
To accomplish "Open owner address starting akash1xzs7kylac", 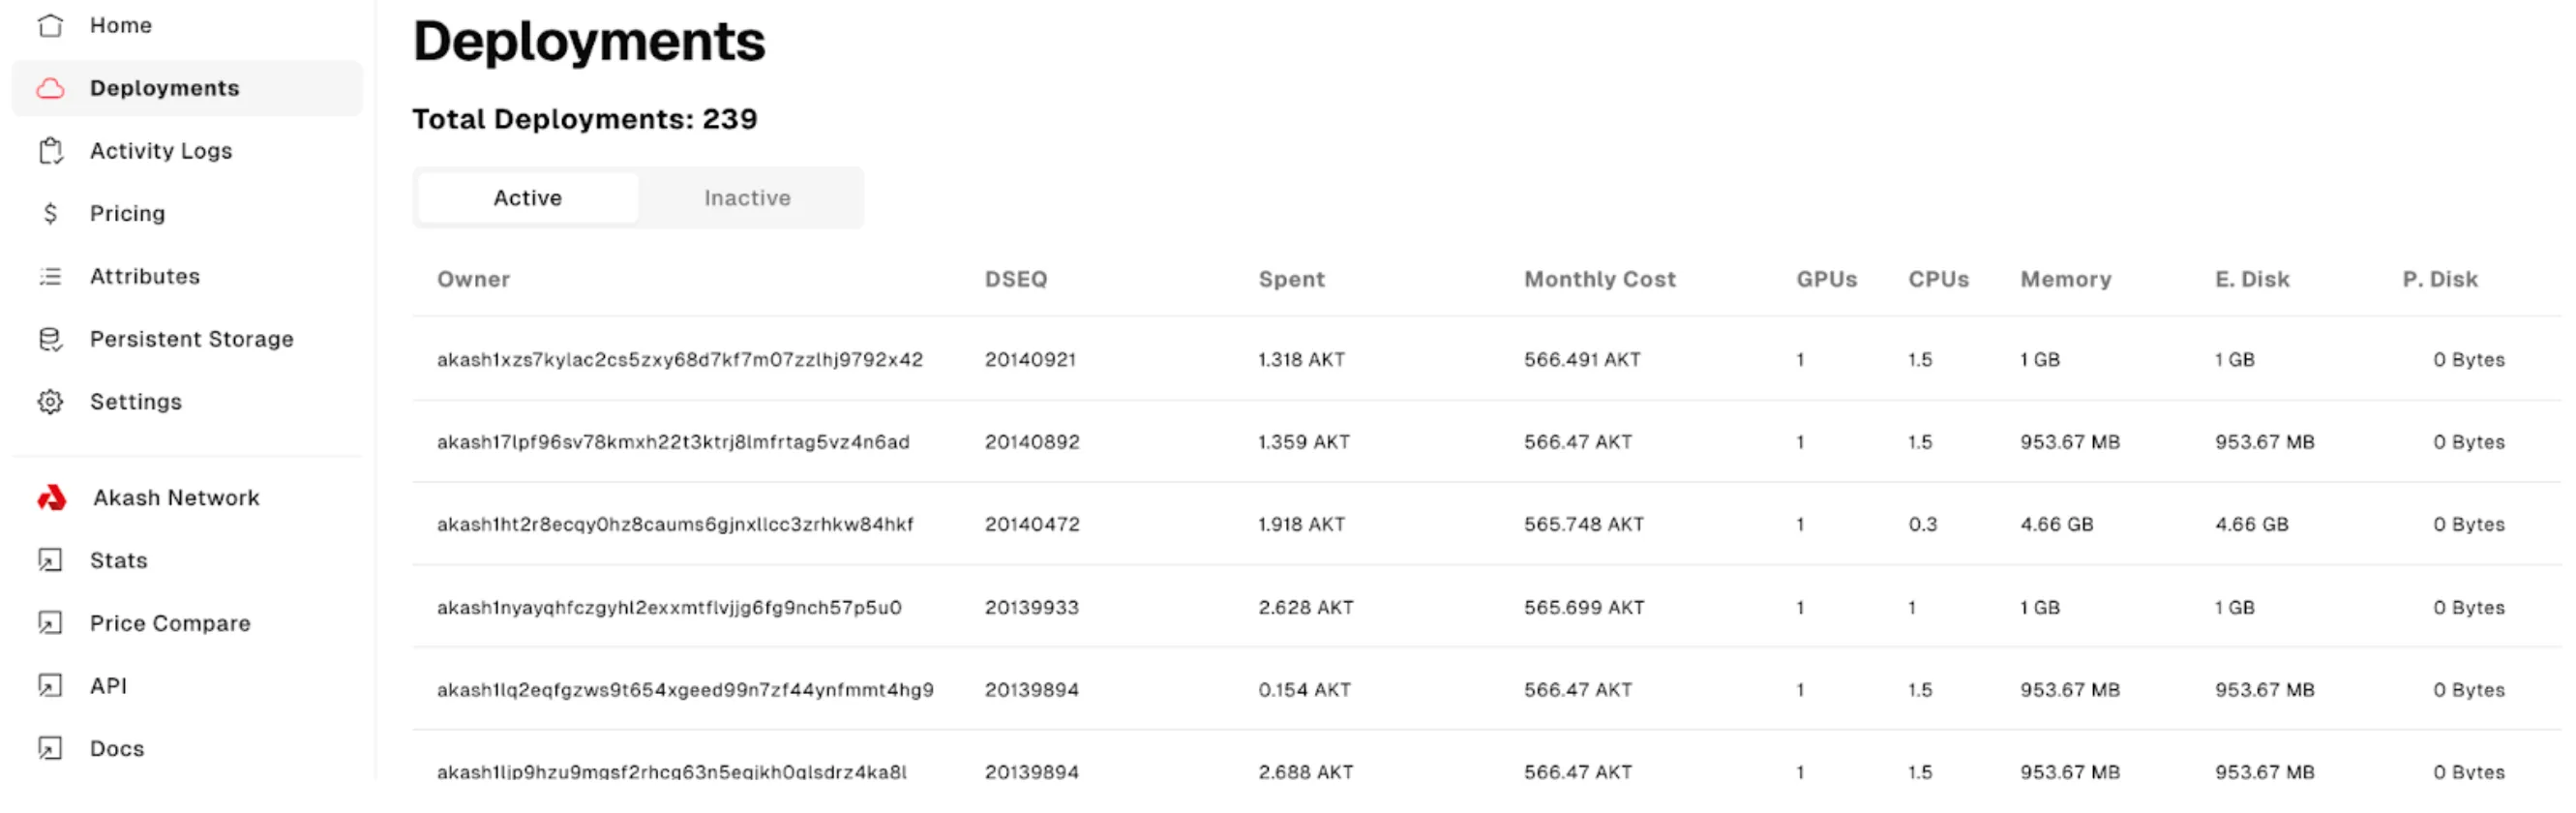I will click(679, 359).
